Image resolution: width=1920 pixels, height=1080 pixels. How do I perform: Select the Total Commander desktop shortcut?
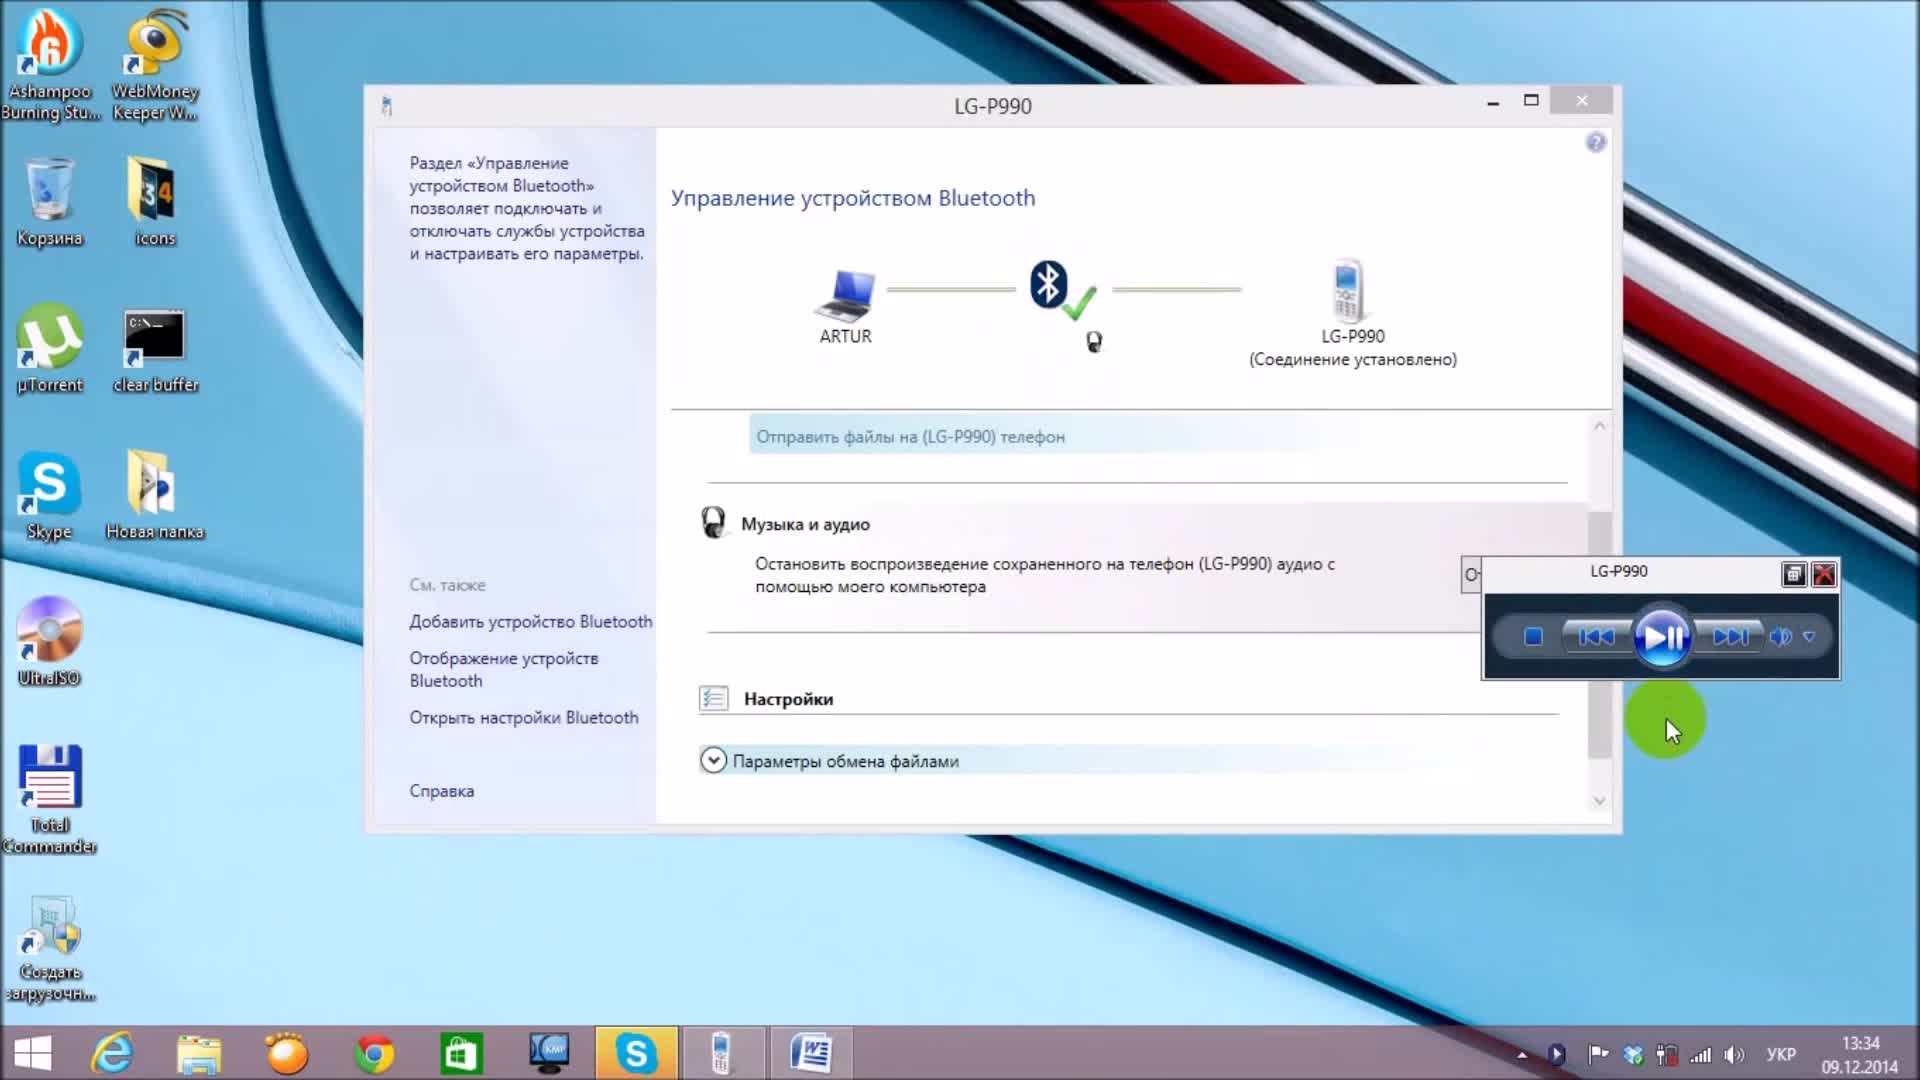coord(49,799)
